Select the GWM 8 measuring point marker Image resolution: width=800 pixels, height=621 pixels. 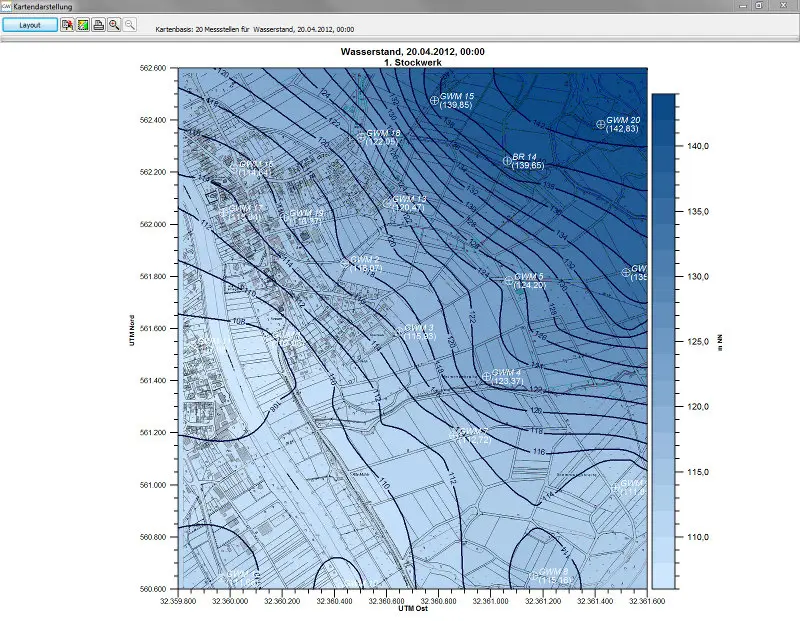[533, 576]
